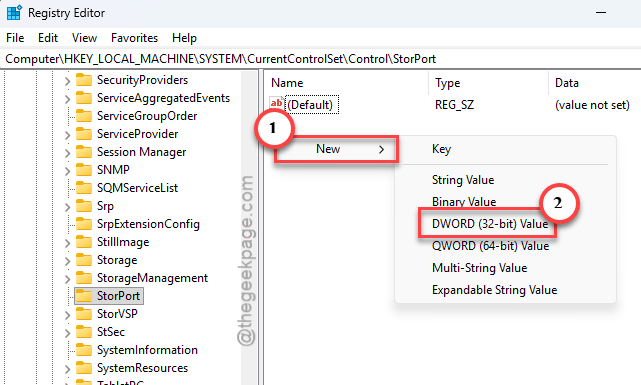The image size is (641, 385).
Task: Click the REG_SZ type cell
Action: point(455,105)
